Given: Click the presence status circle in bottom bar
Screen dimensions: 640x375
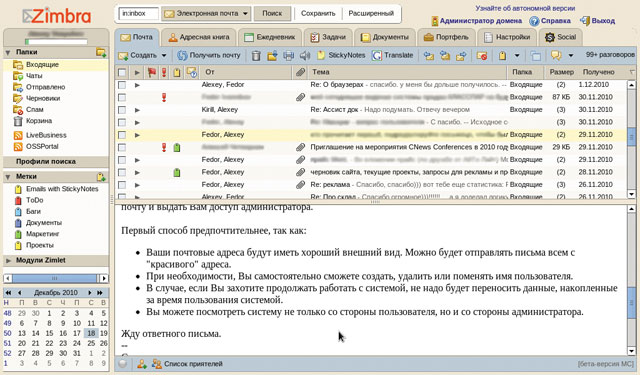Looking at the screenshot, I should (x=122, y=364).
